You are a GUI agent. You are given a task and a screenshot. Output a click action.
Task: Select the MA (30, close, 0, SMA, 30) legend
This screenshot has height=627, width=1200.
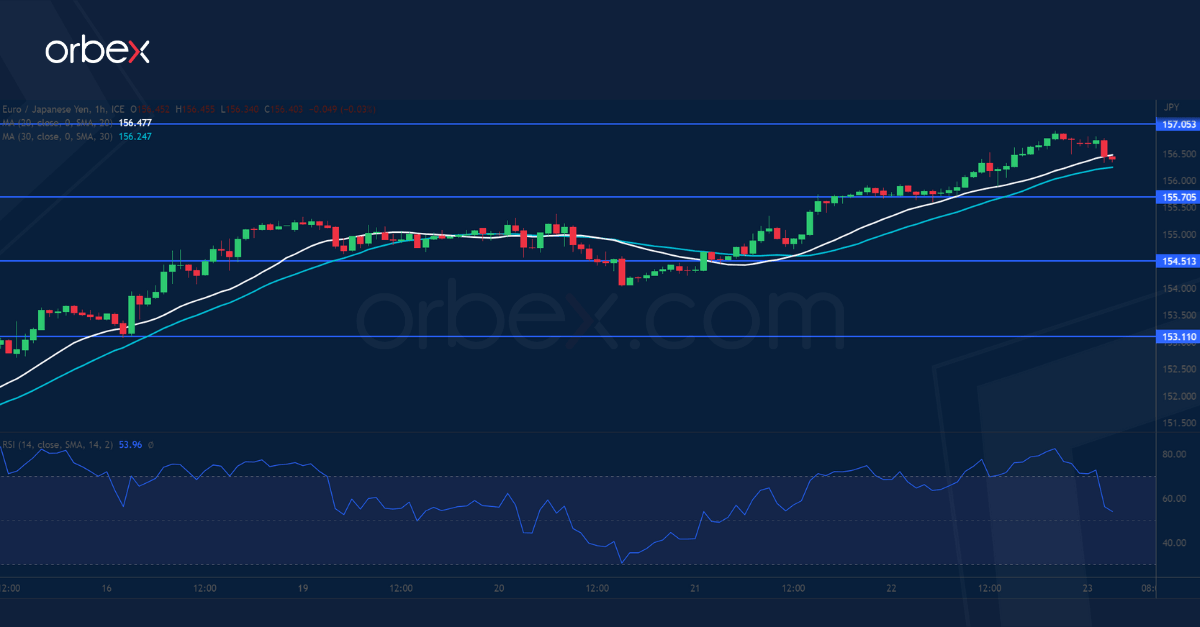point(57,137)
